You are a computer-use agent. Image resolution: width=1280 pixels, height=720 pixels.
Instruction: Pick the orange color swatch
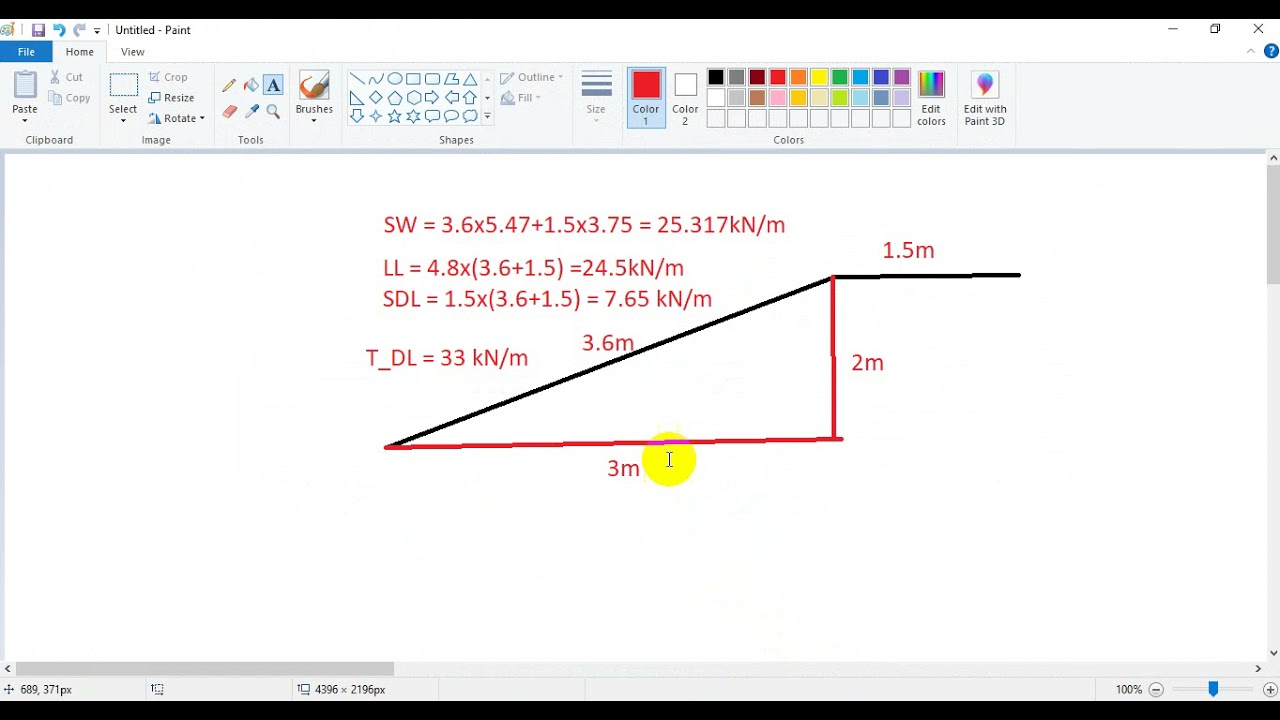point(798,77)
